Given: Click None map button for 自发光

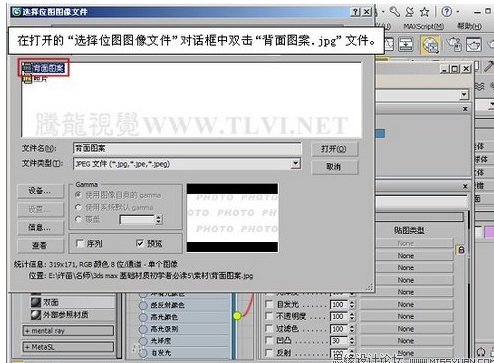Looking at the screenshot, I should pyautogui.click(x=406, y=304).
